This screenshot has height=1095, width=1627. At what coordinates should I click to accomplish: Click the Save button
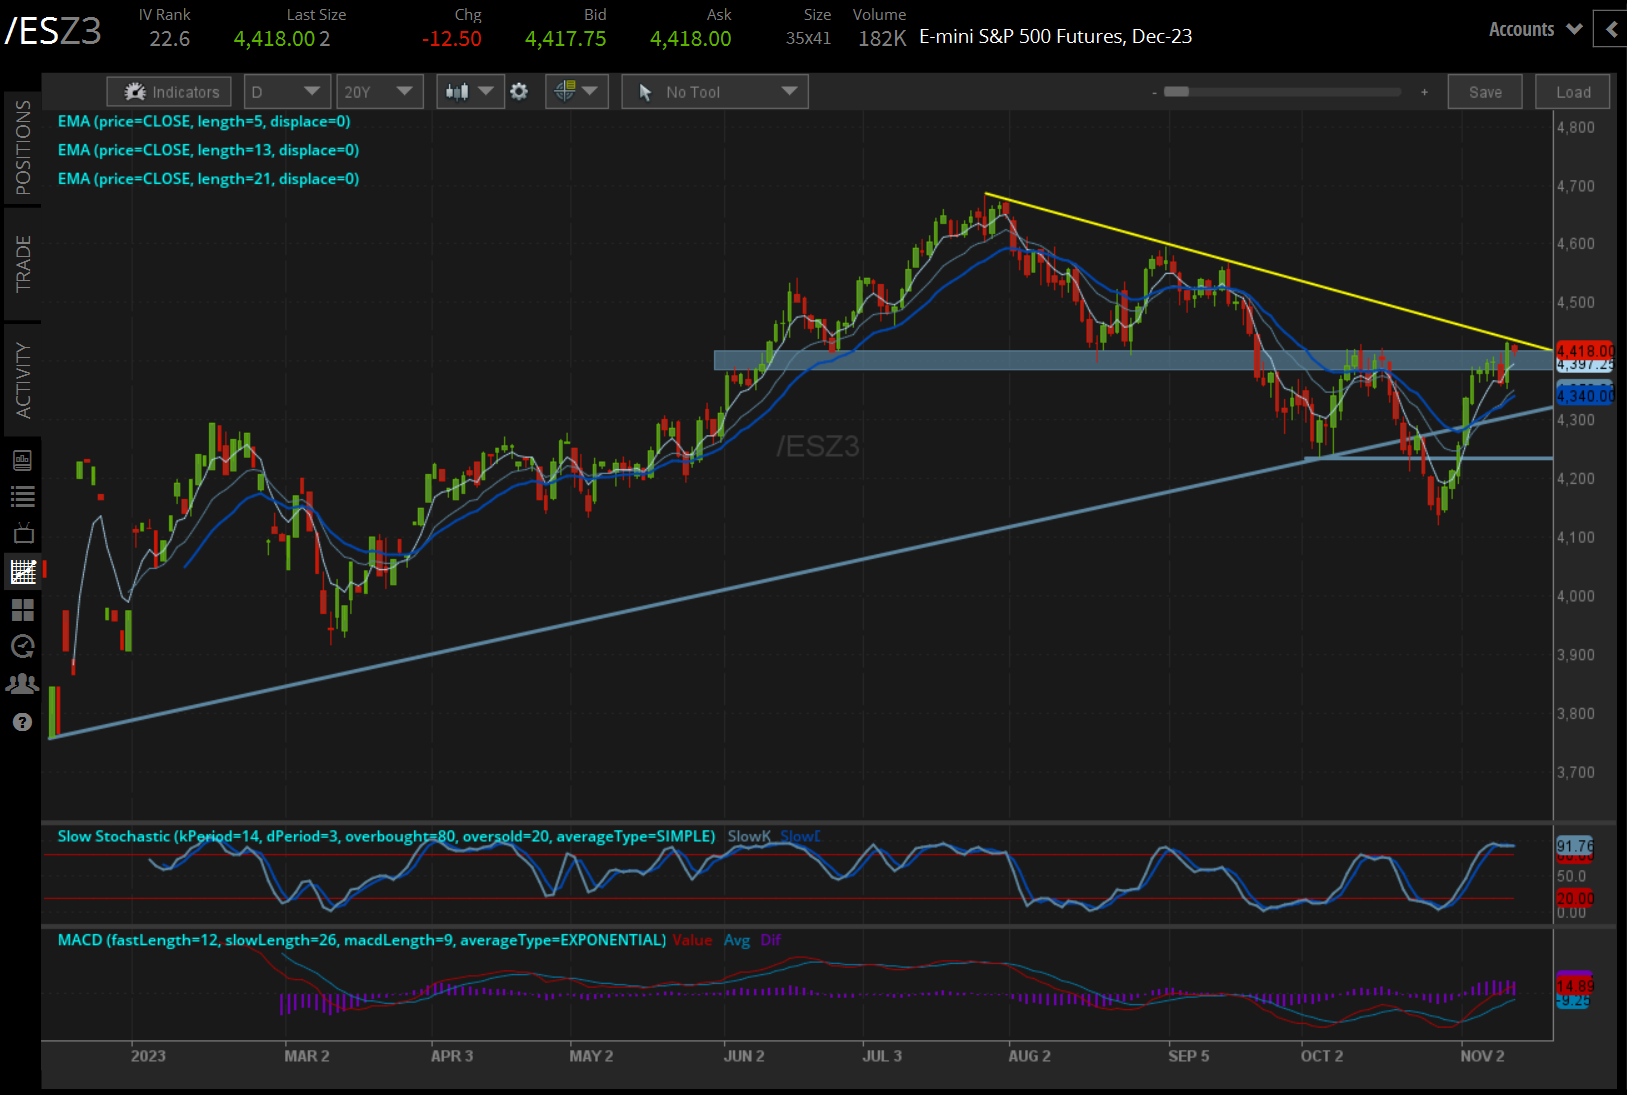1484,92
